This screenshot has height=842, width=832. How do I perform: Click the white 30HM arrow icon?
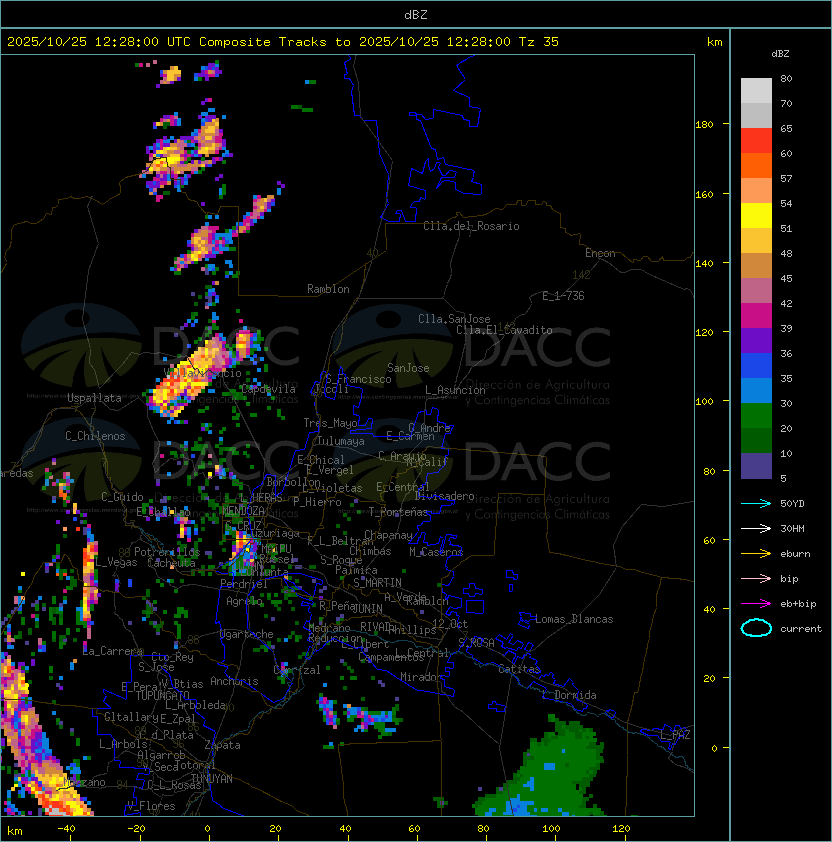756,528
